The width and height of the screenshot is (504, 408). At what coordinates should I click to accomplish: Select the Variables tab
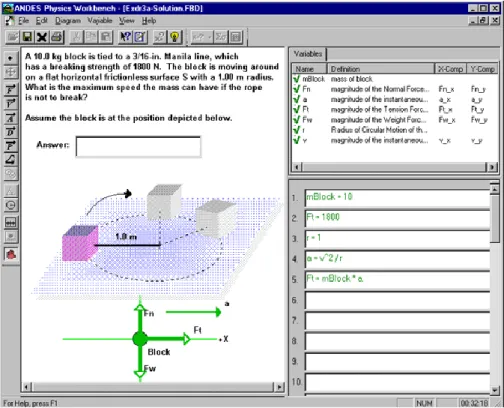(x=308, y=54)
